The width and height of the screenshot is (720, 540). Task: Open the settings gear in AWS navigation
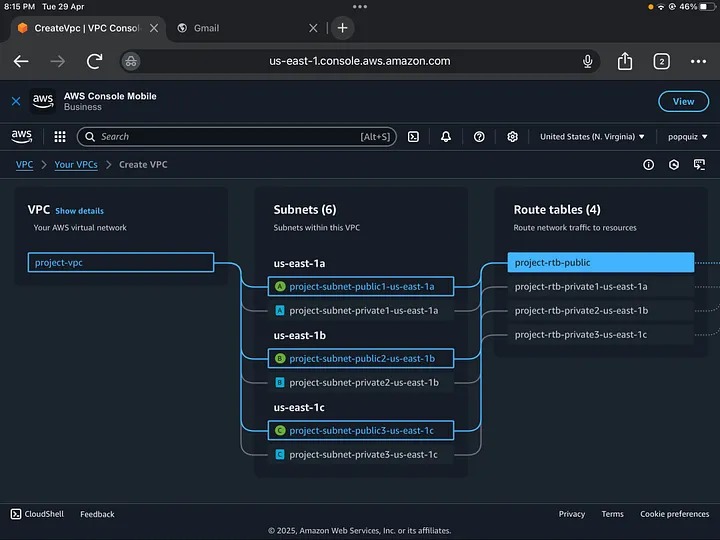pos(512,136)
